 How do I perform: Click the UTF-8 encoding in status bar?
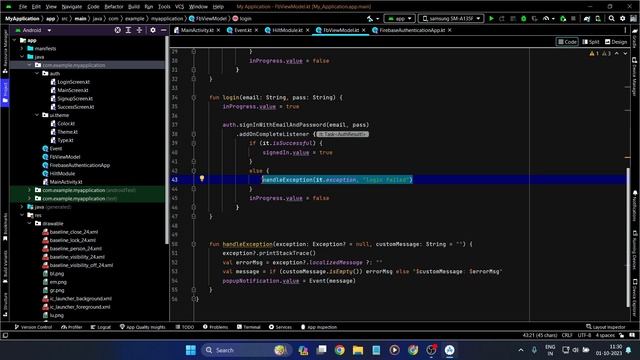[x=584, y=335]
